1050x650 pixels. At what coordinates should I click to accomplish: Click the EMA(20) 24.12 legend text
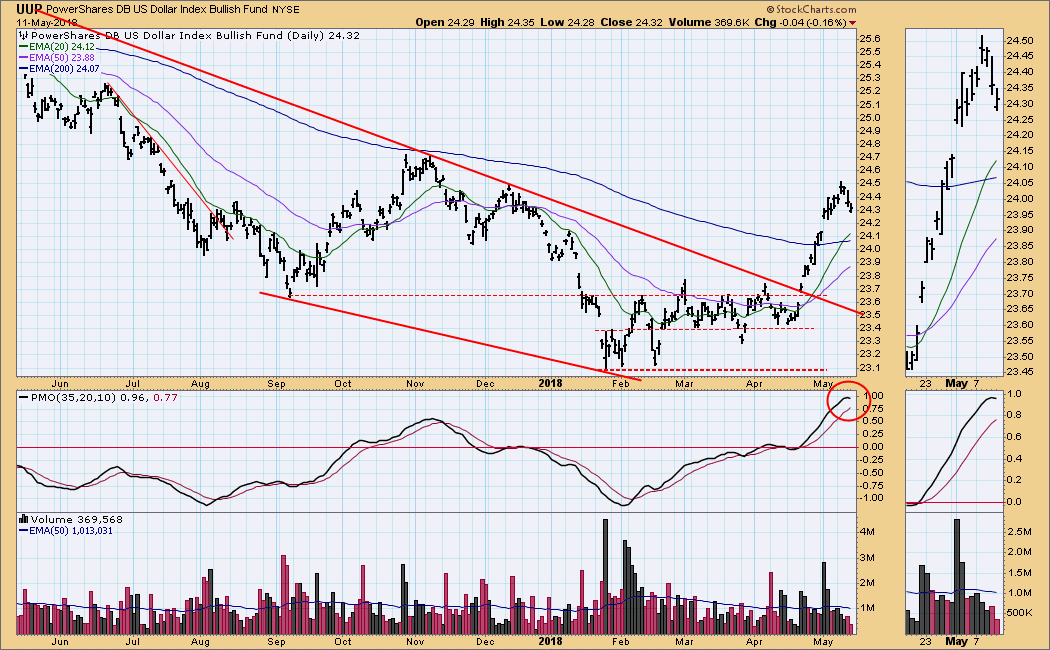[62, 47]
